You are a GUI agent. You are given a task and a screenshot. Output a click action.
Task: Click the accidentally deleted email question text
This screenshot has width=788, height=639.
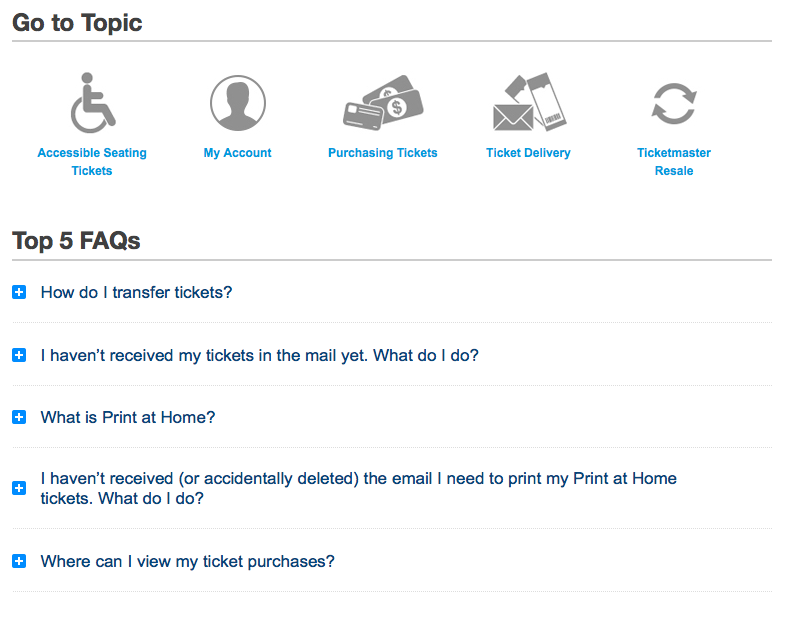358,488
